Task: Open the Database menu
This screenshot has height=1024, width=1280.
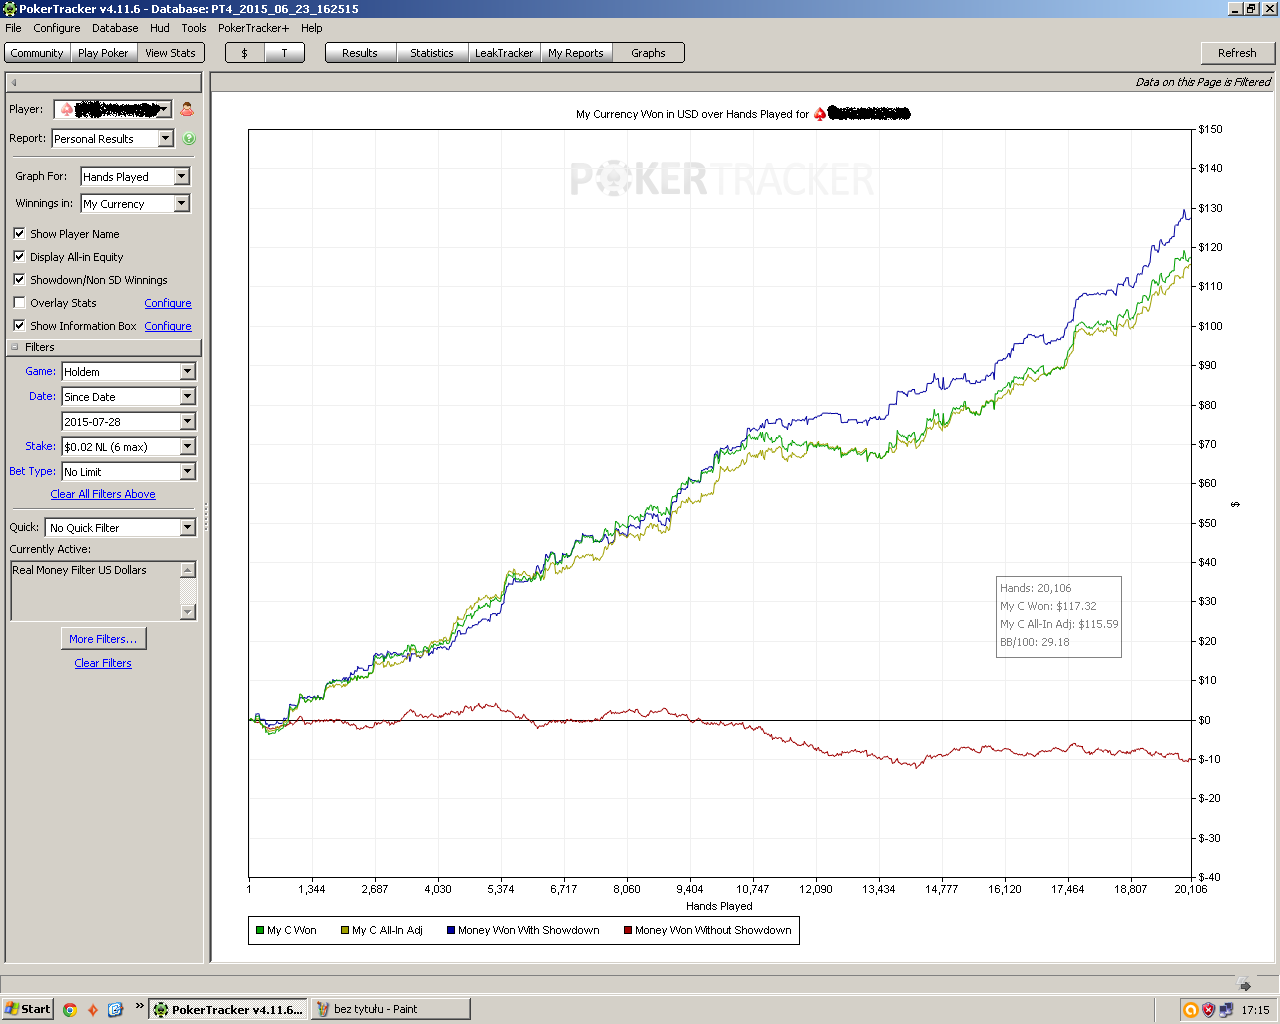Action: 115,28
